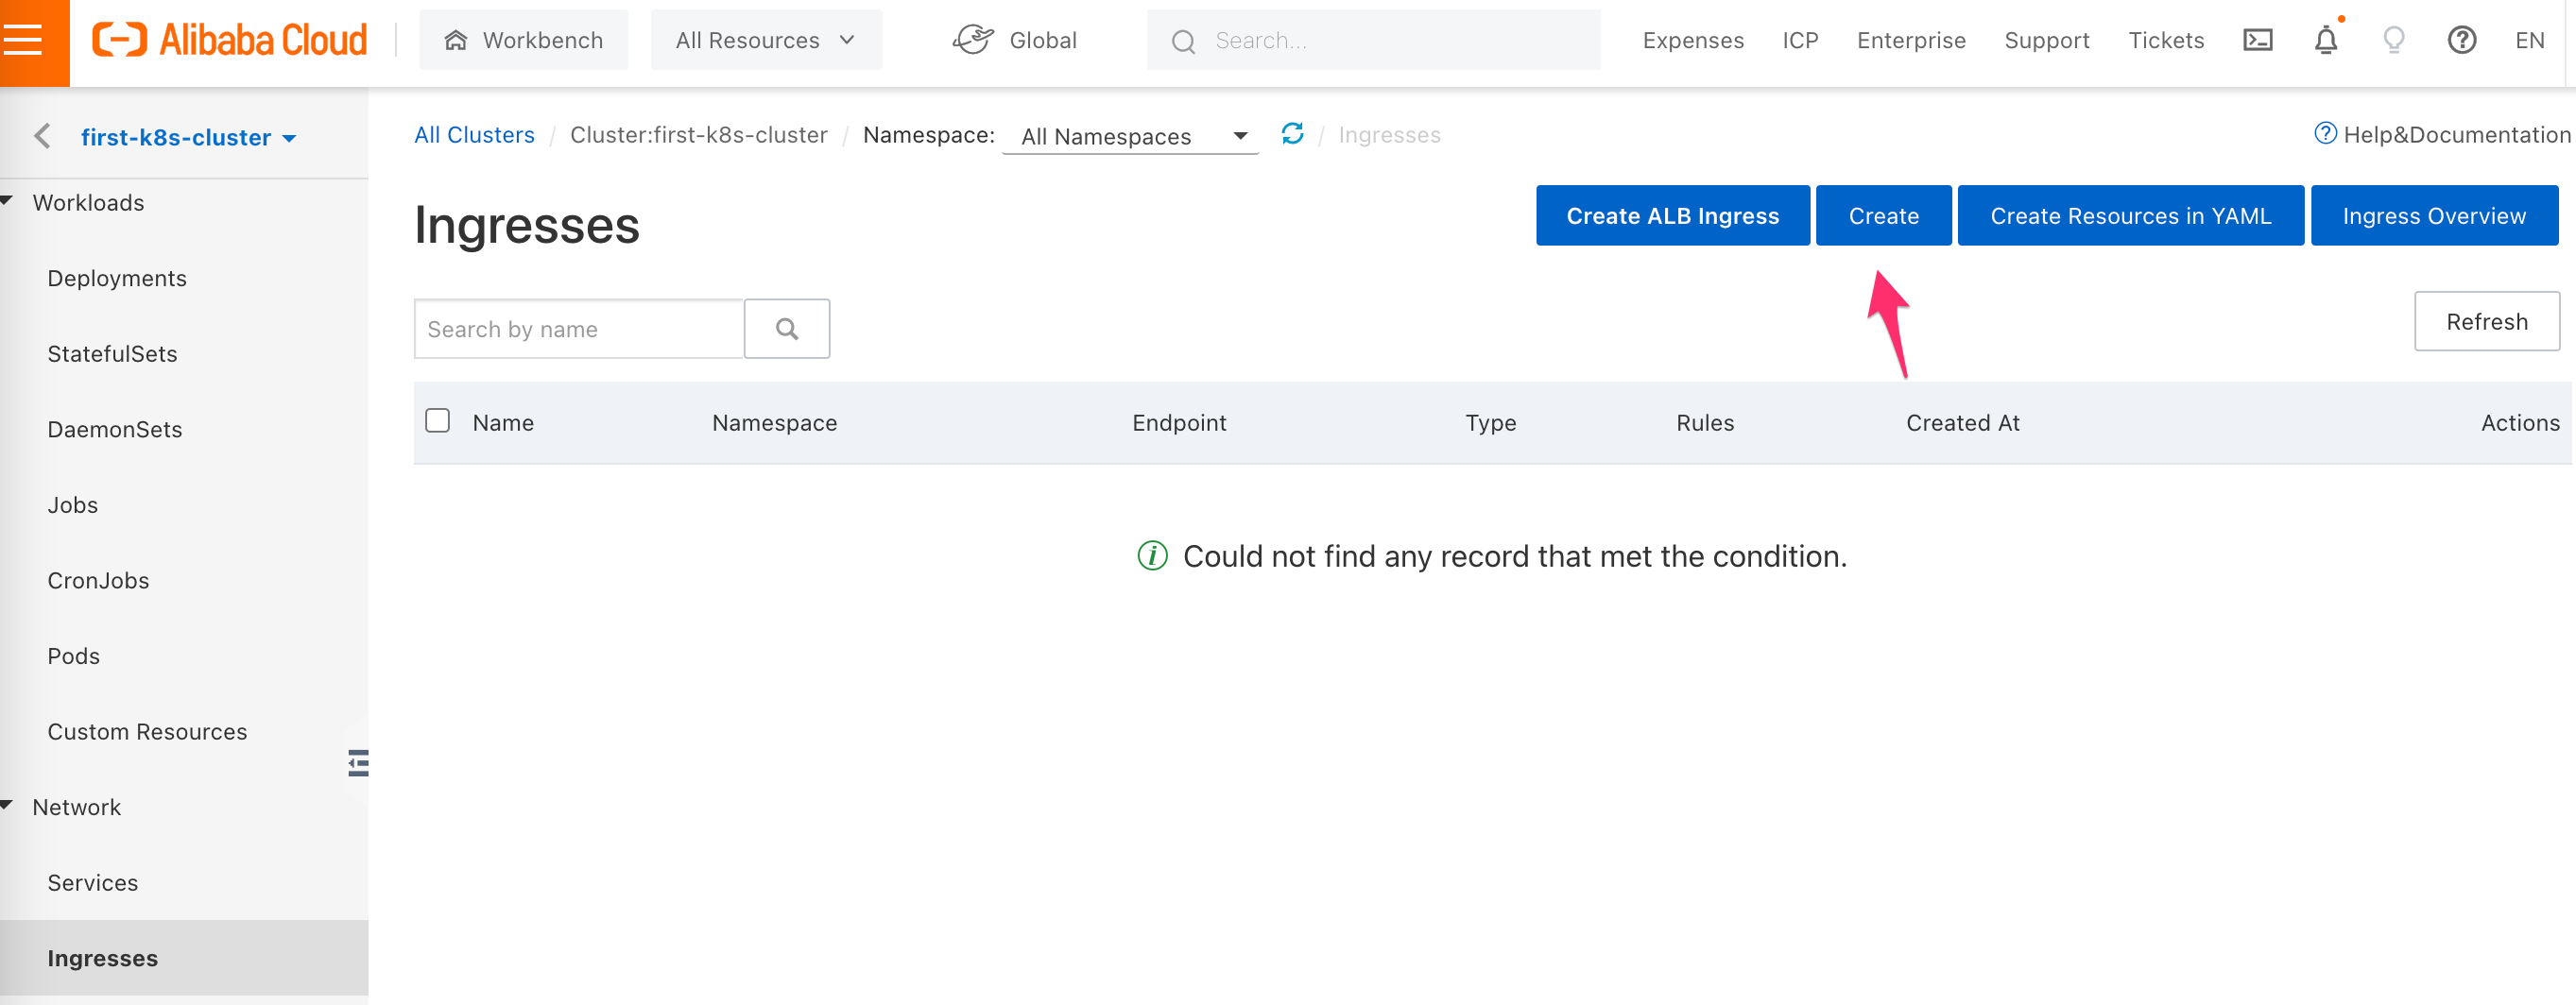Click the Refresh button
2576x1005 pixels.
2486,321
